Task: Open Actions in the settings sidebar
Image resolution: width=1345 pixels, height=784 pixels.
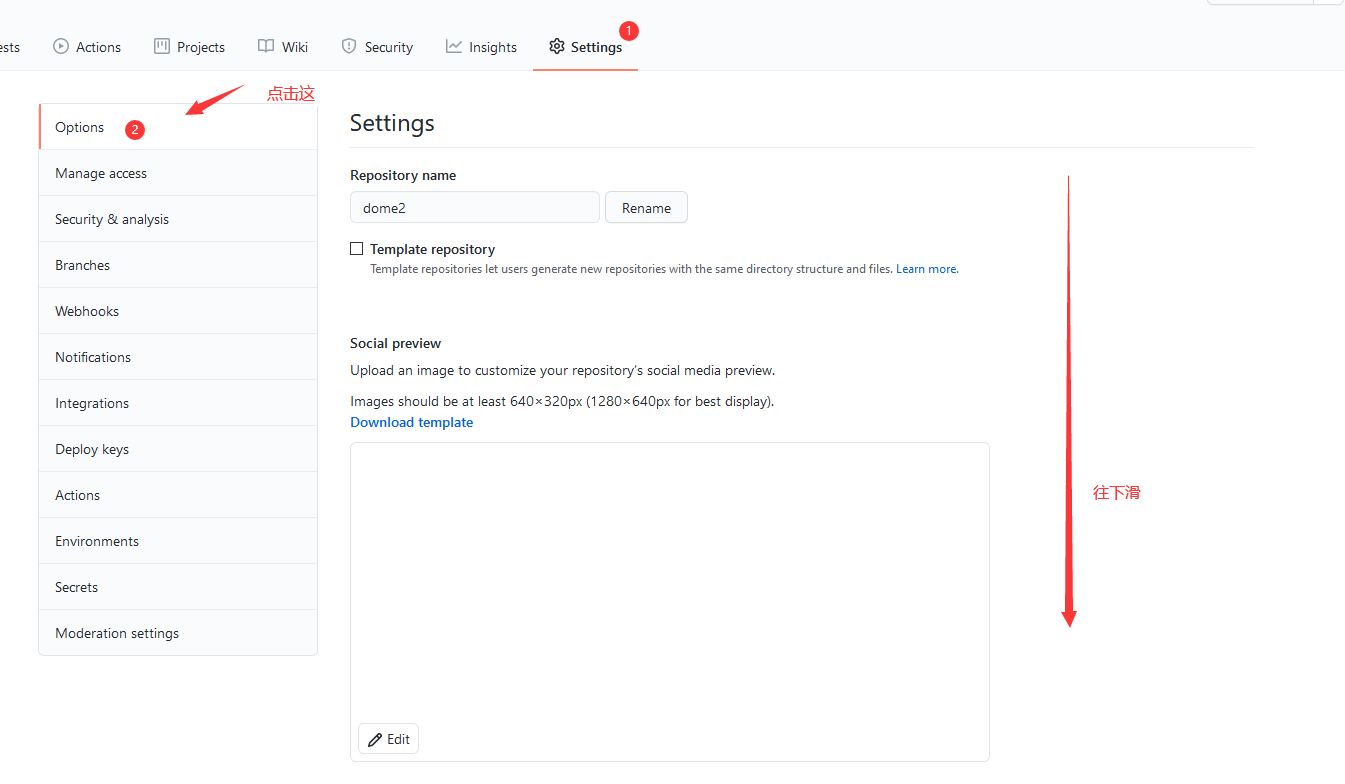Action: [x=178, y=495]
